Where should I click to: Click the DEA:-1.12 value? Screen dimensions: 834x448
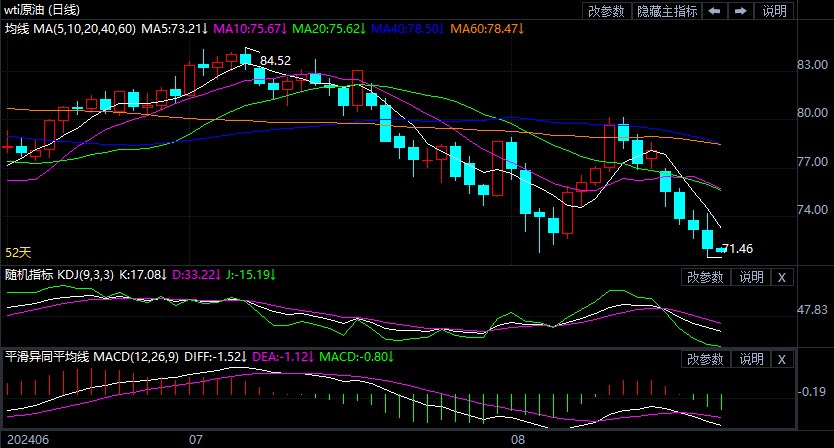(283, 356)
